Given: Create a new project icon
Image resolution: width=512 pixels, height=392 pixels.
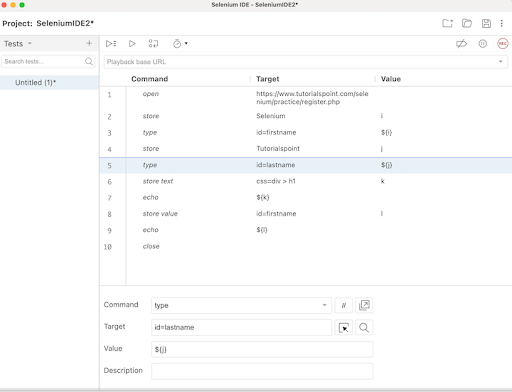Looking at the screenshot, I should click(x=447, y=23).
